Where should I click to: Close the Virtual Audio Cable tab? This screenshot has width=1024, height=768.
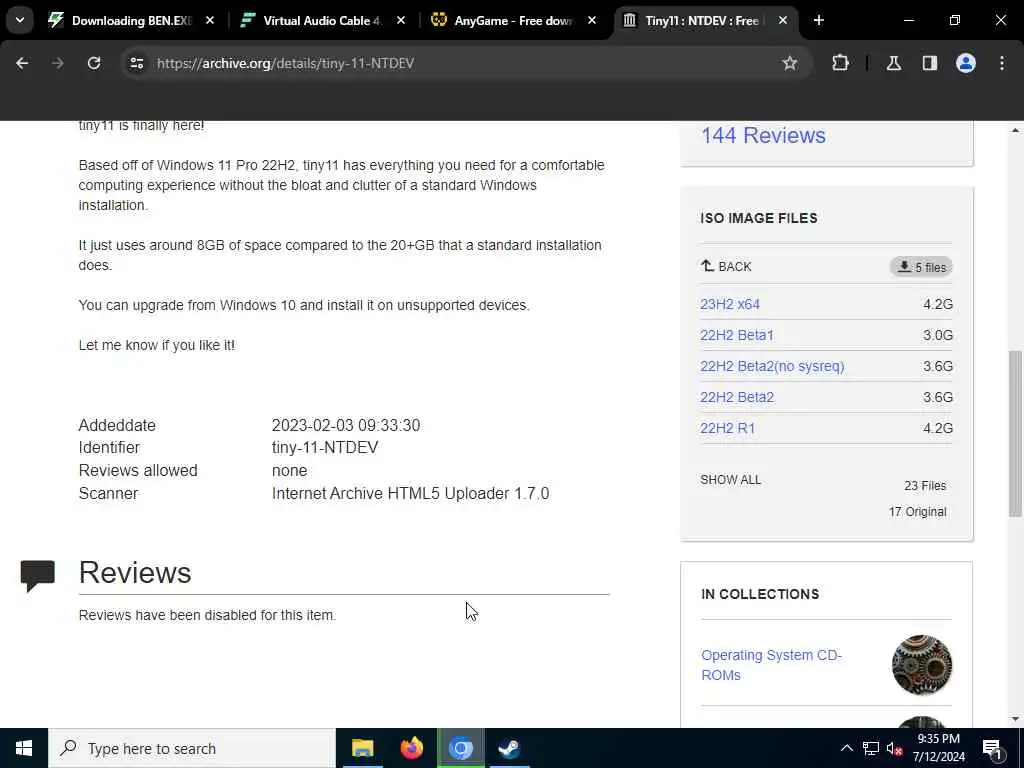pyautogui.click(x=401, y=20)
